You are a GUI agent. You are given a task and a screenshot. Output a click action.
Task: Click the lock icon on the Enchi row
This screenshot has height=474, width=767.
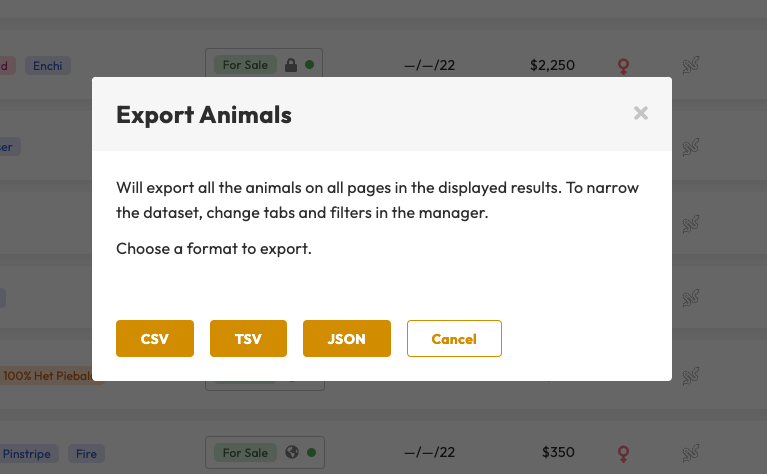[x=291, y=66]
